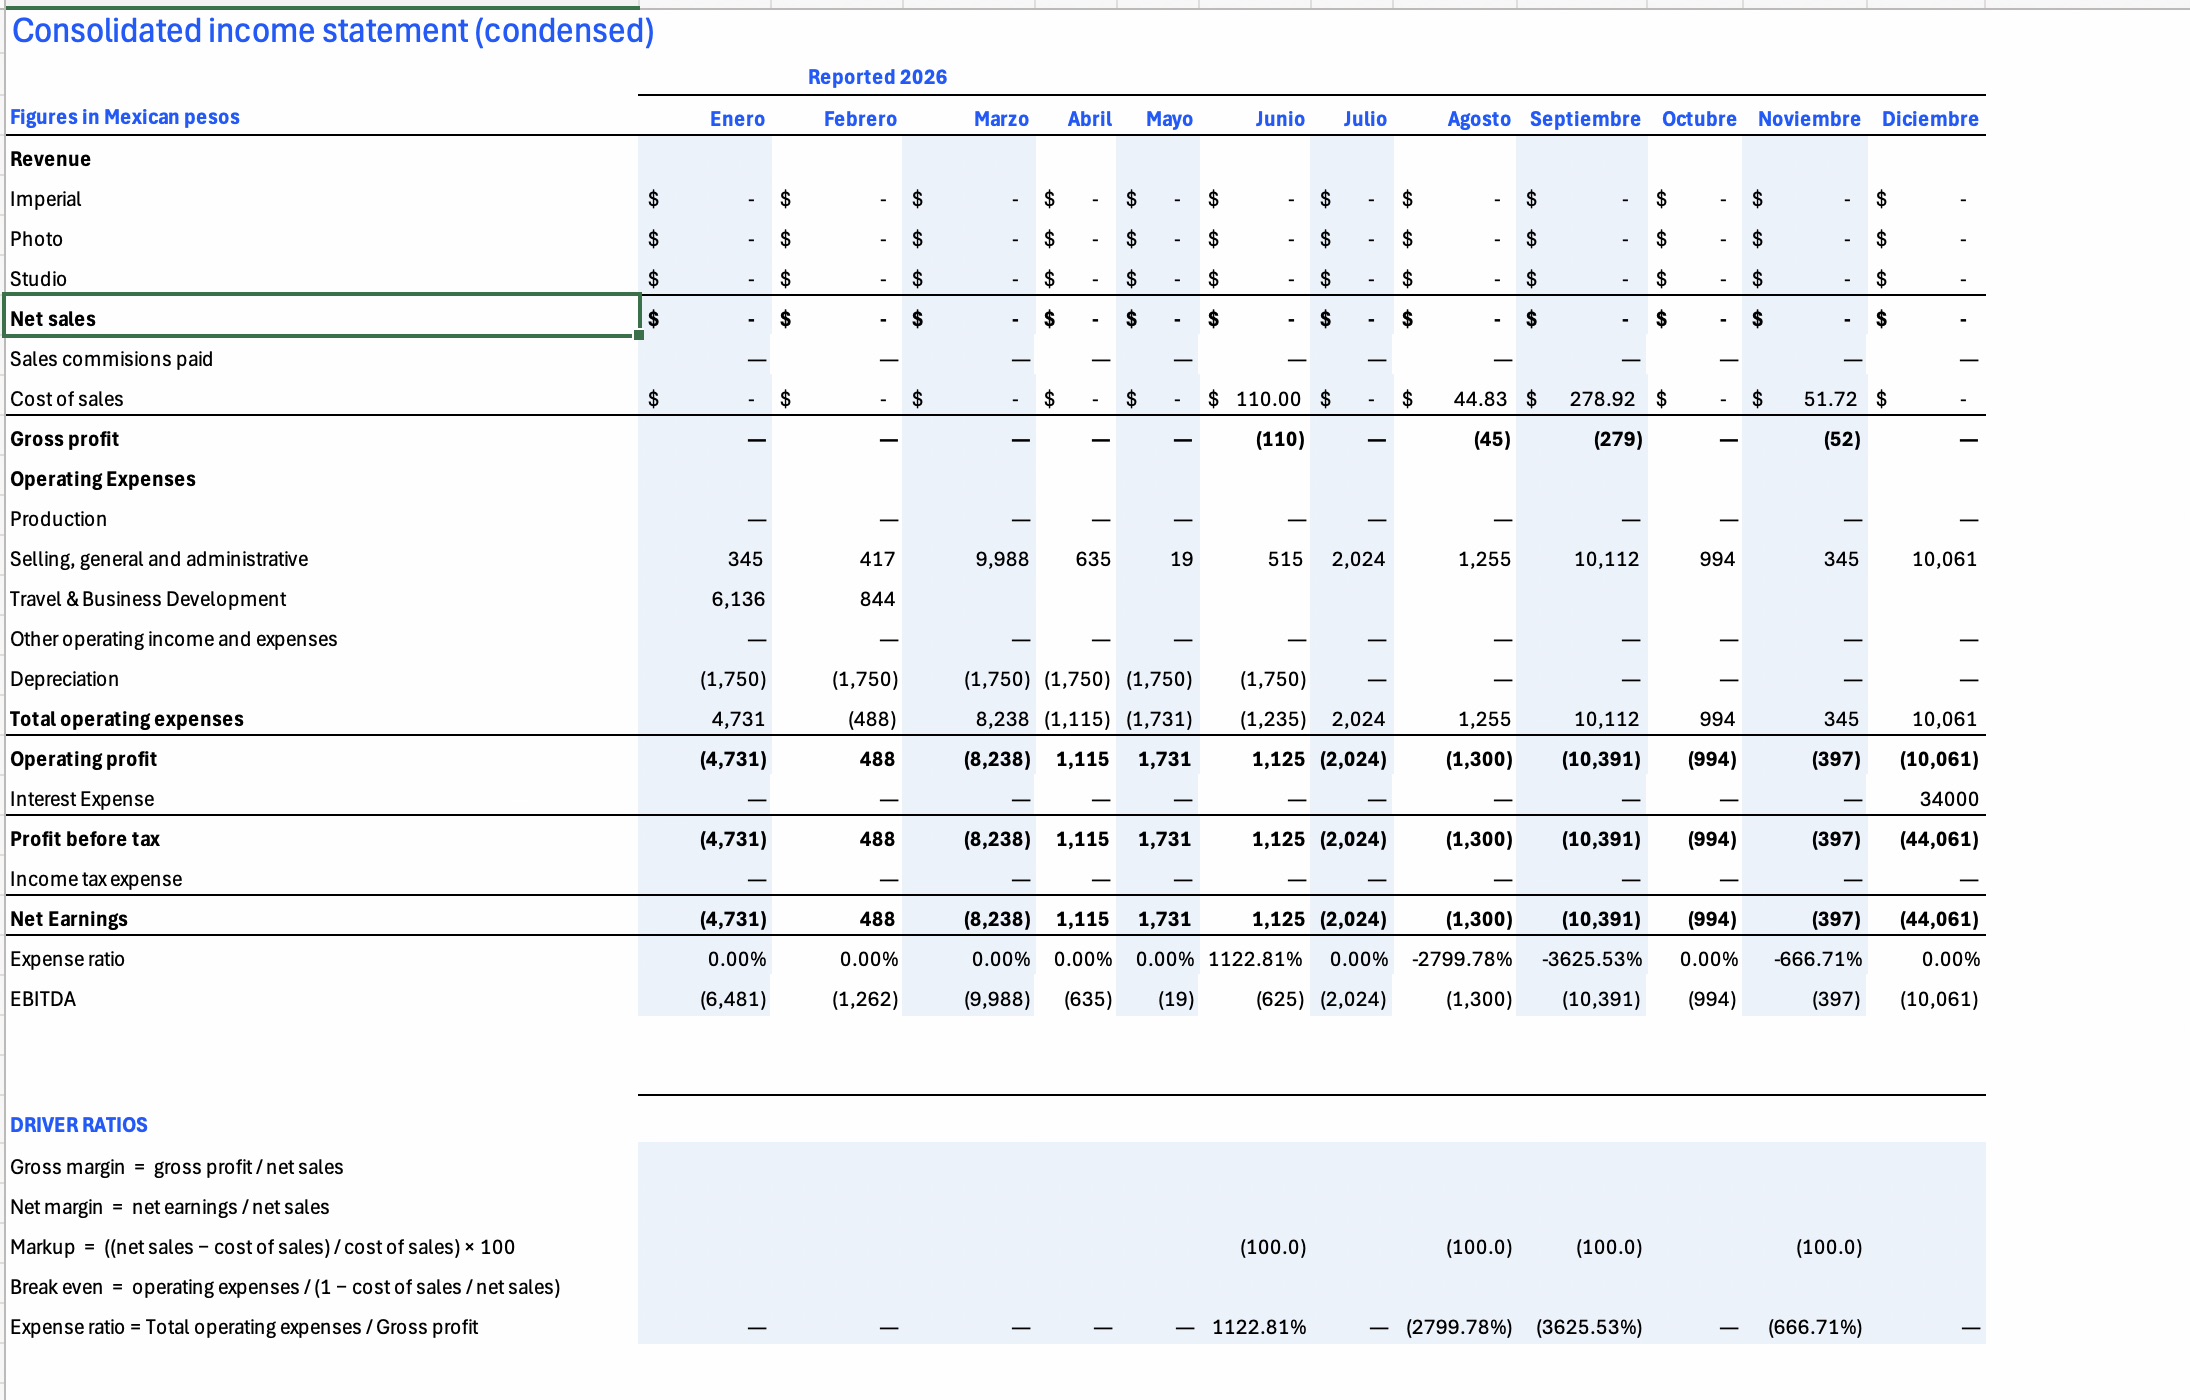Image resolution: width=2190 pixels, height=1400 pixels.
Task: Select the Net sales row label cell
Action: click(322, 318)
